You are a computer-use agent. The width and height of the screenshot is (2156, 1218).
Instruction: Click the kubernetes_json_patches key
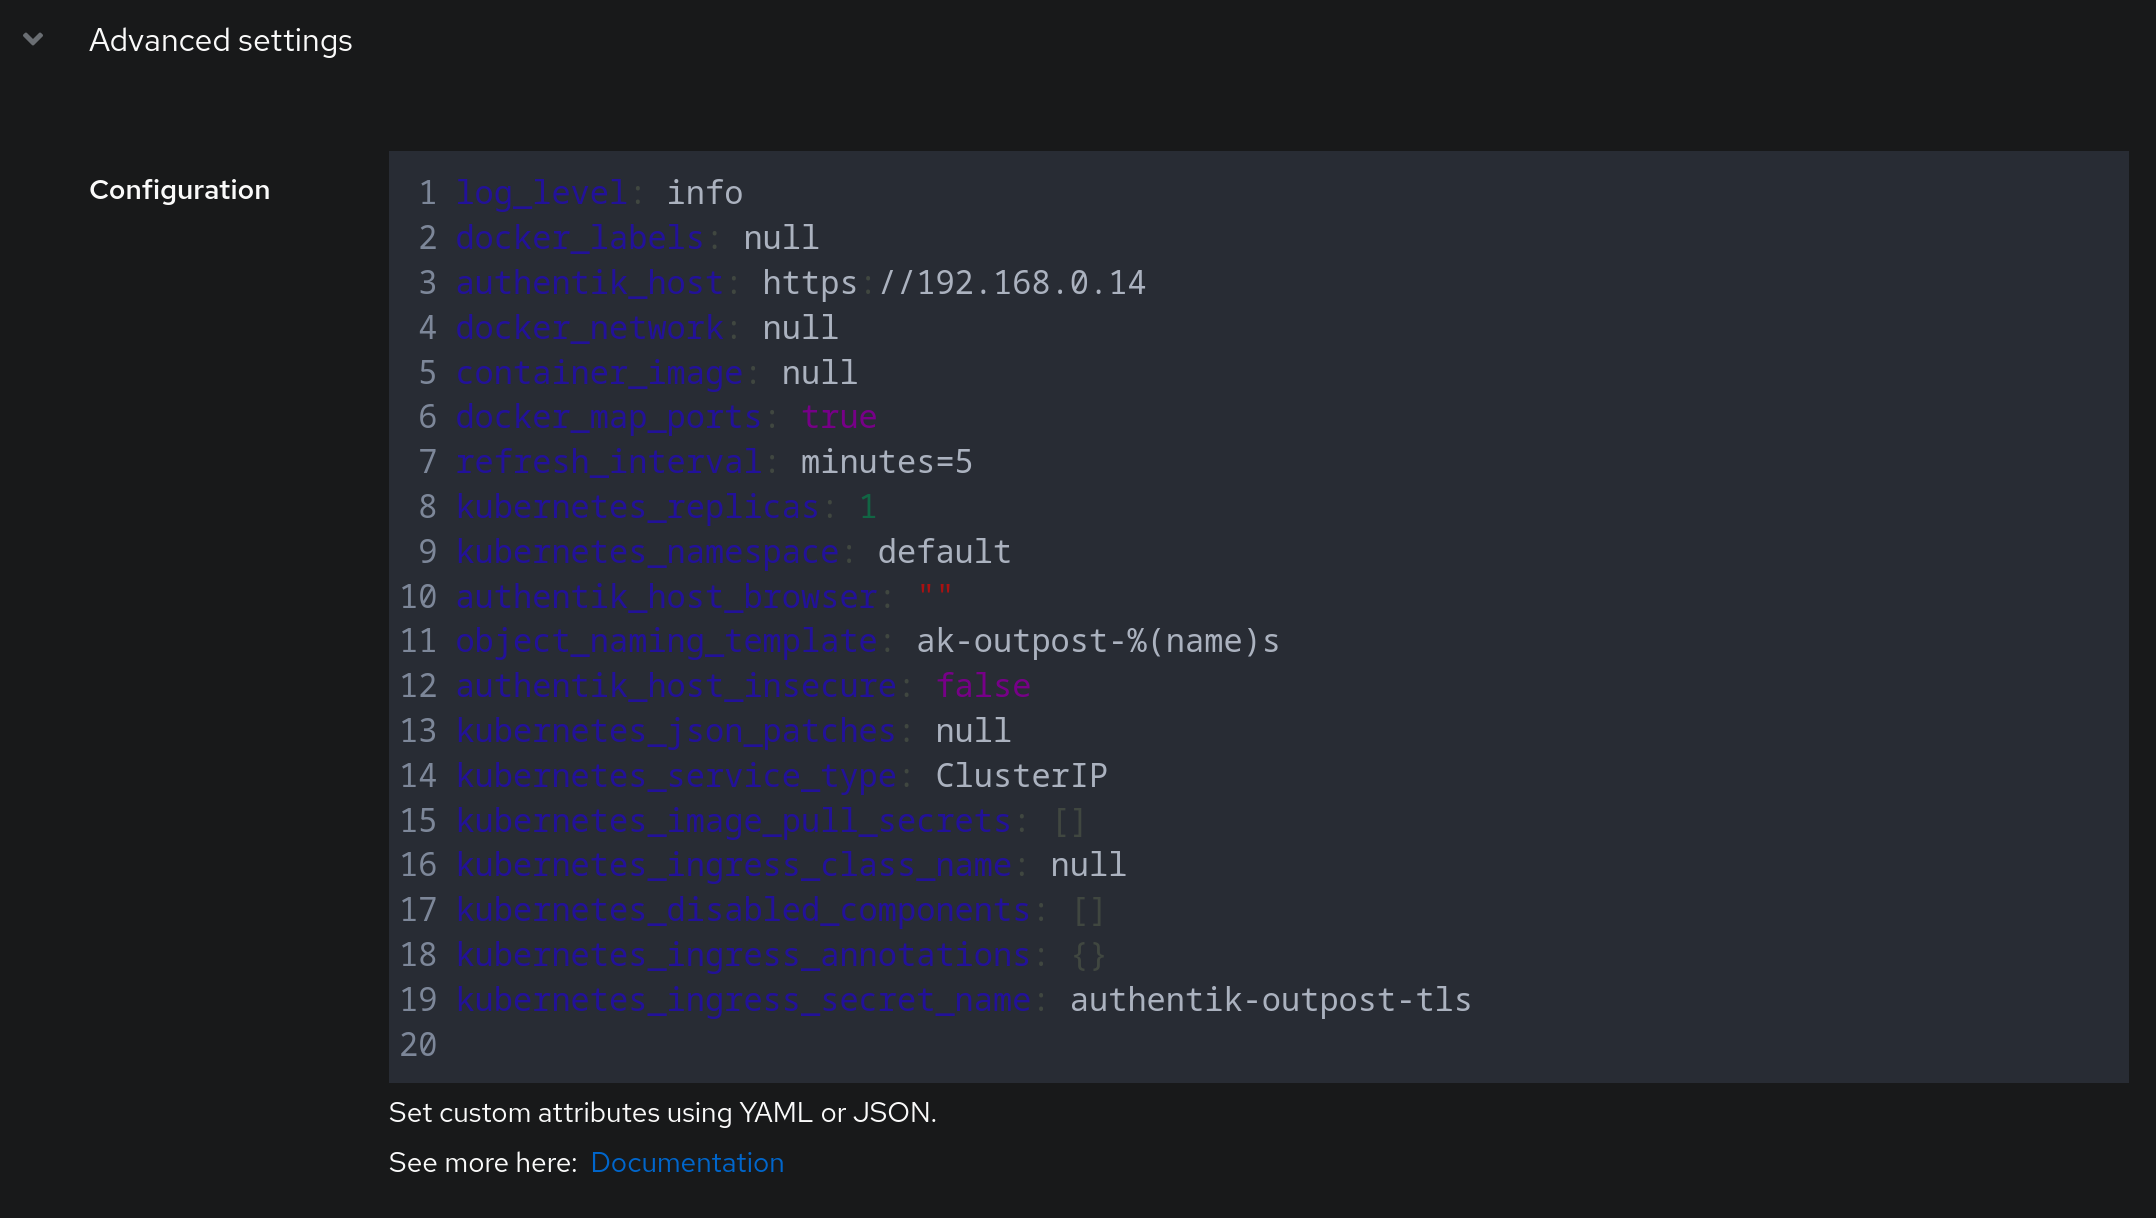pos(676,731)
